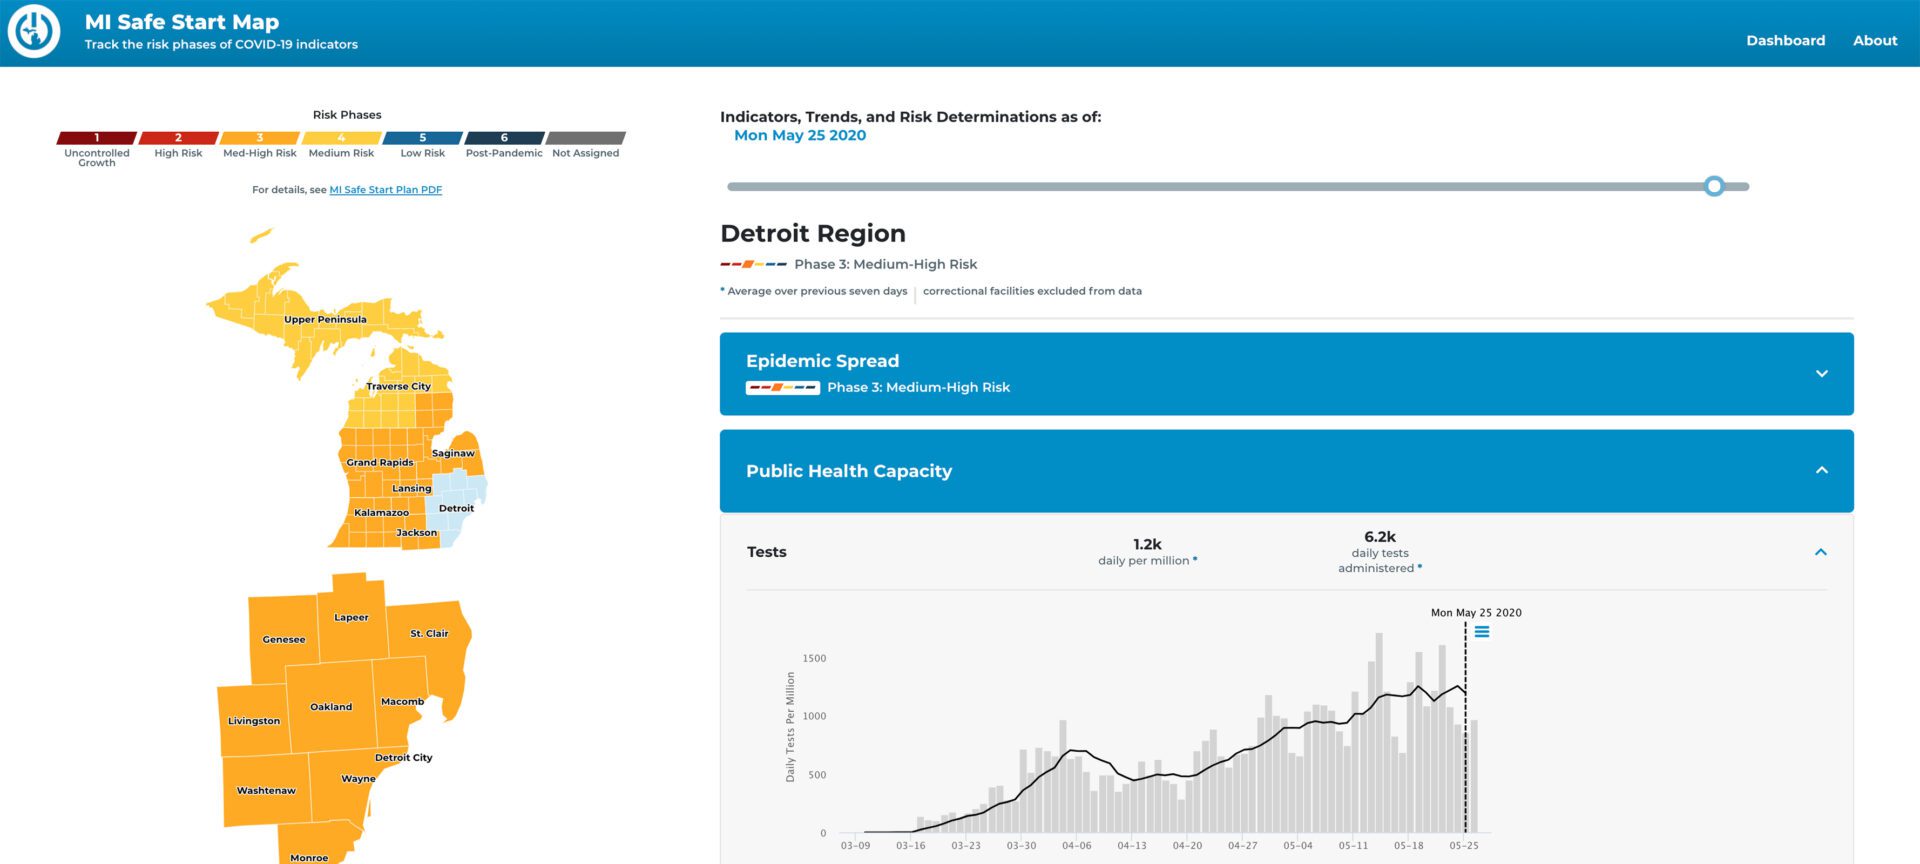Select the Uncontrolled Growth phase 1 swatch

pyautogui.click(x=97, y=138)
